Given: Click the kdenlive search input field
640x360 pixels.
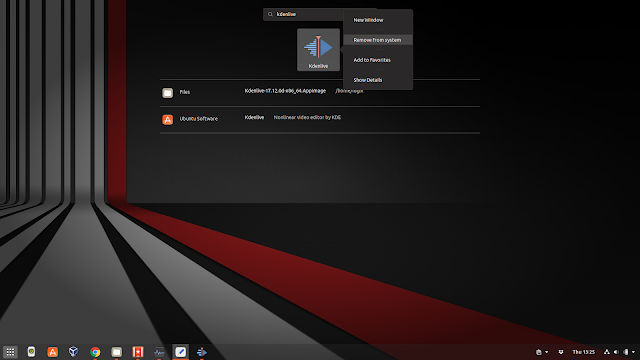Looking at the screenshot, I should [x=304, y=14].
